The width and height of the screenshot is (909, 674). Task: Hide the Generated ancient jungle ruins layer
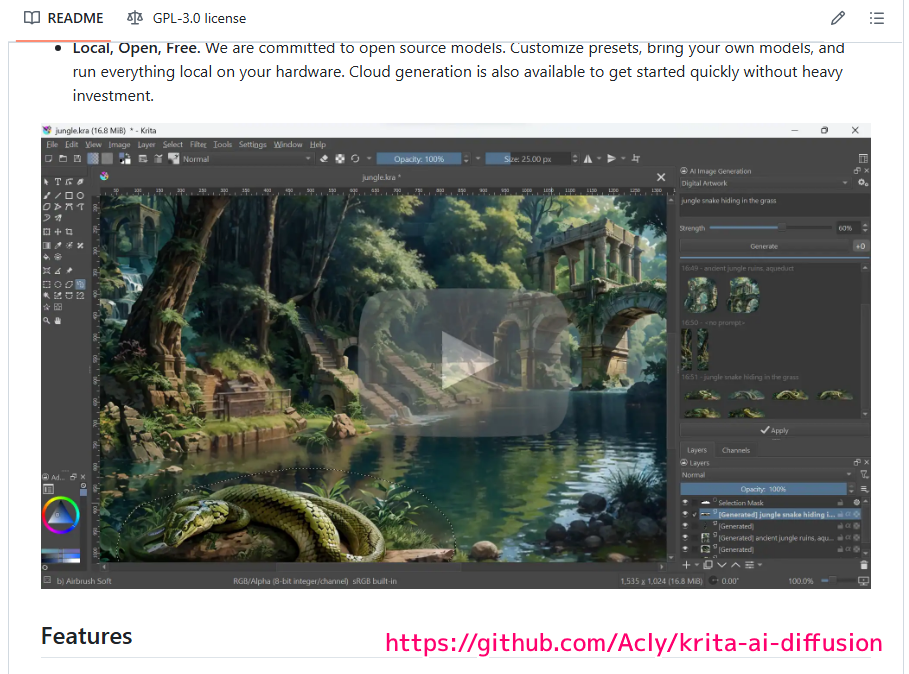point(685,537)
